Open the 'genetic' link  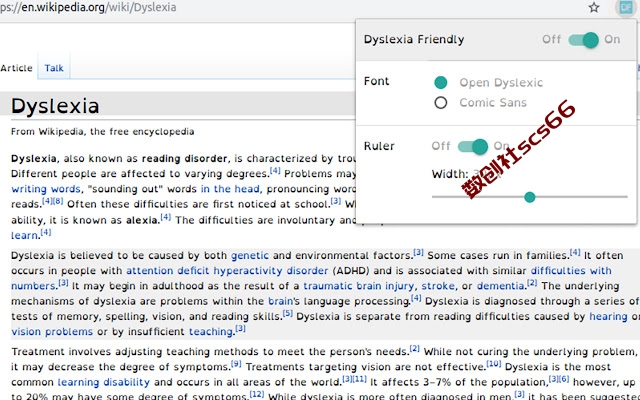tap(250, 256)
